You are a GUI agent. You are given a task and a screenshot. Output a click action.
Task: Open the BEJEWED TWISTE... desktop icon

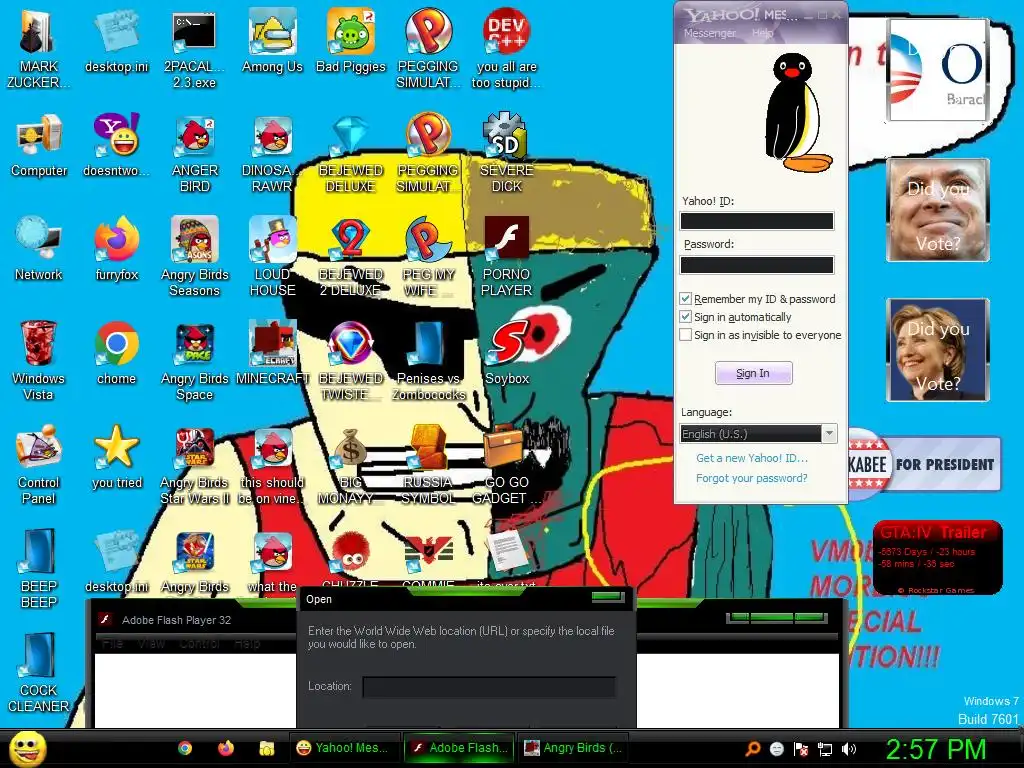350,362
